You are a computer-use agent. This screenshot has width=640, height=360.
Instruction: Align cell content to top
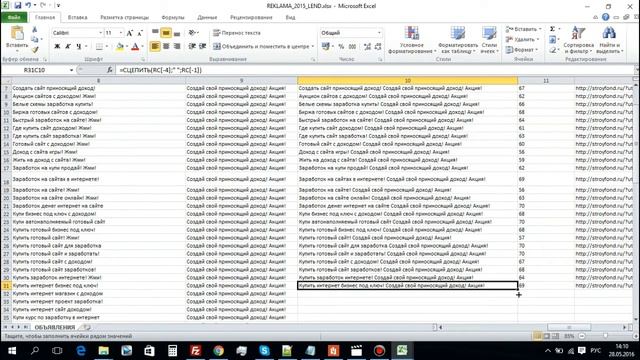[155, 32]
